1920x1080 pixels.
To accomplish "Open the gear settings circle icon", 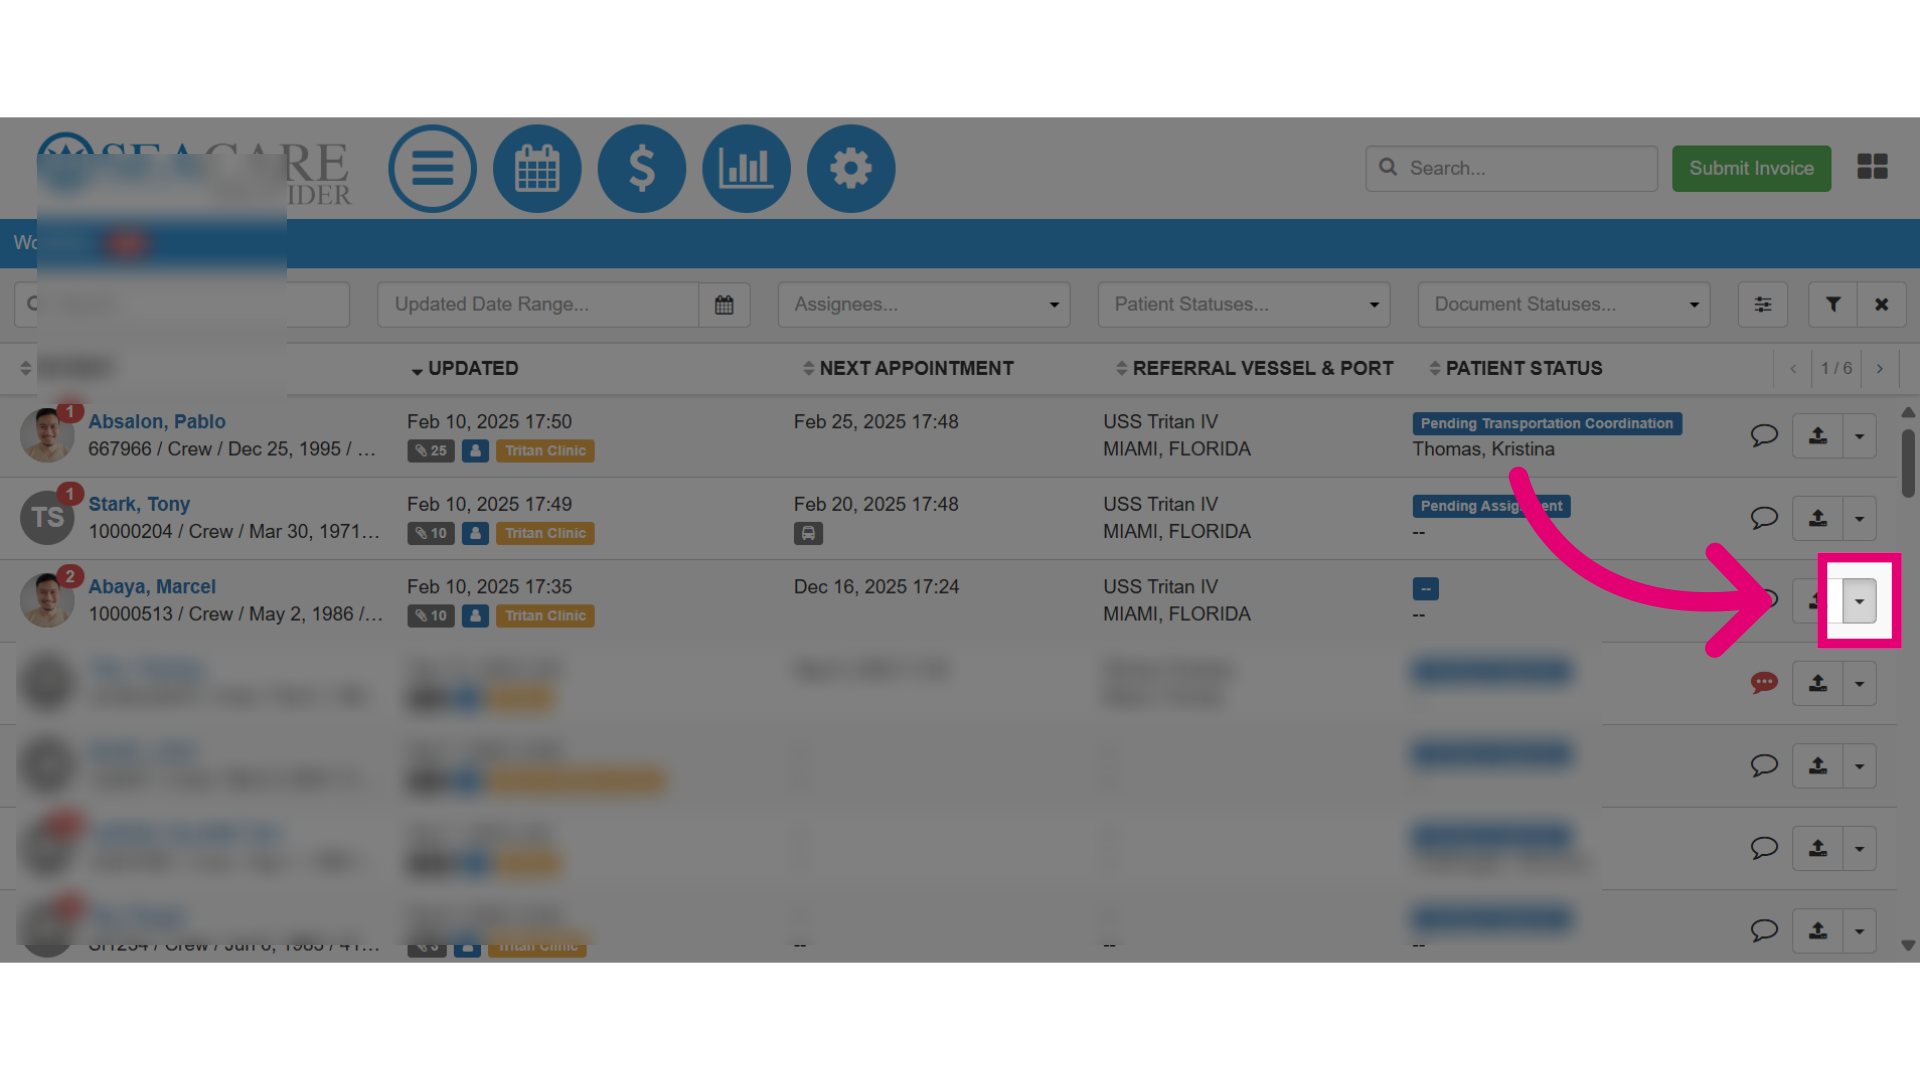I will [851, 168].
